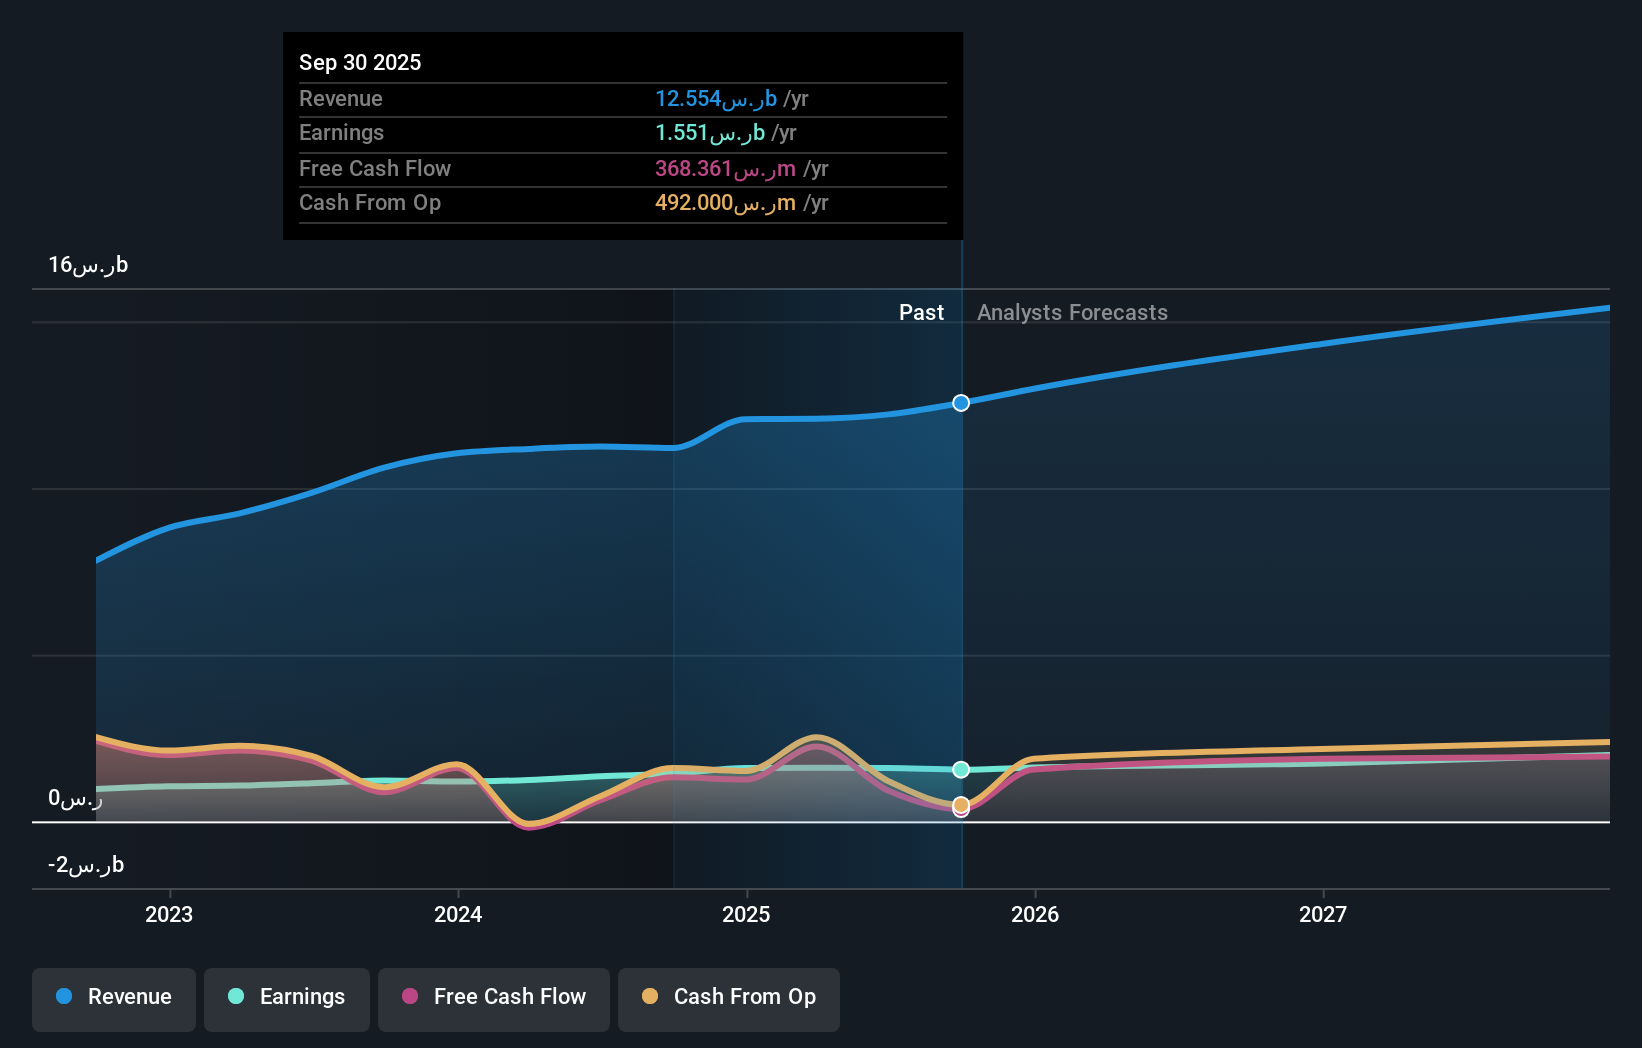Toggle the Free Cash Flow series visibility
Viewport: 1642px width, 1048px height.
tap(493, 997)
